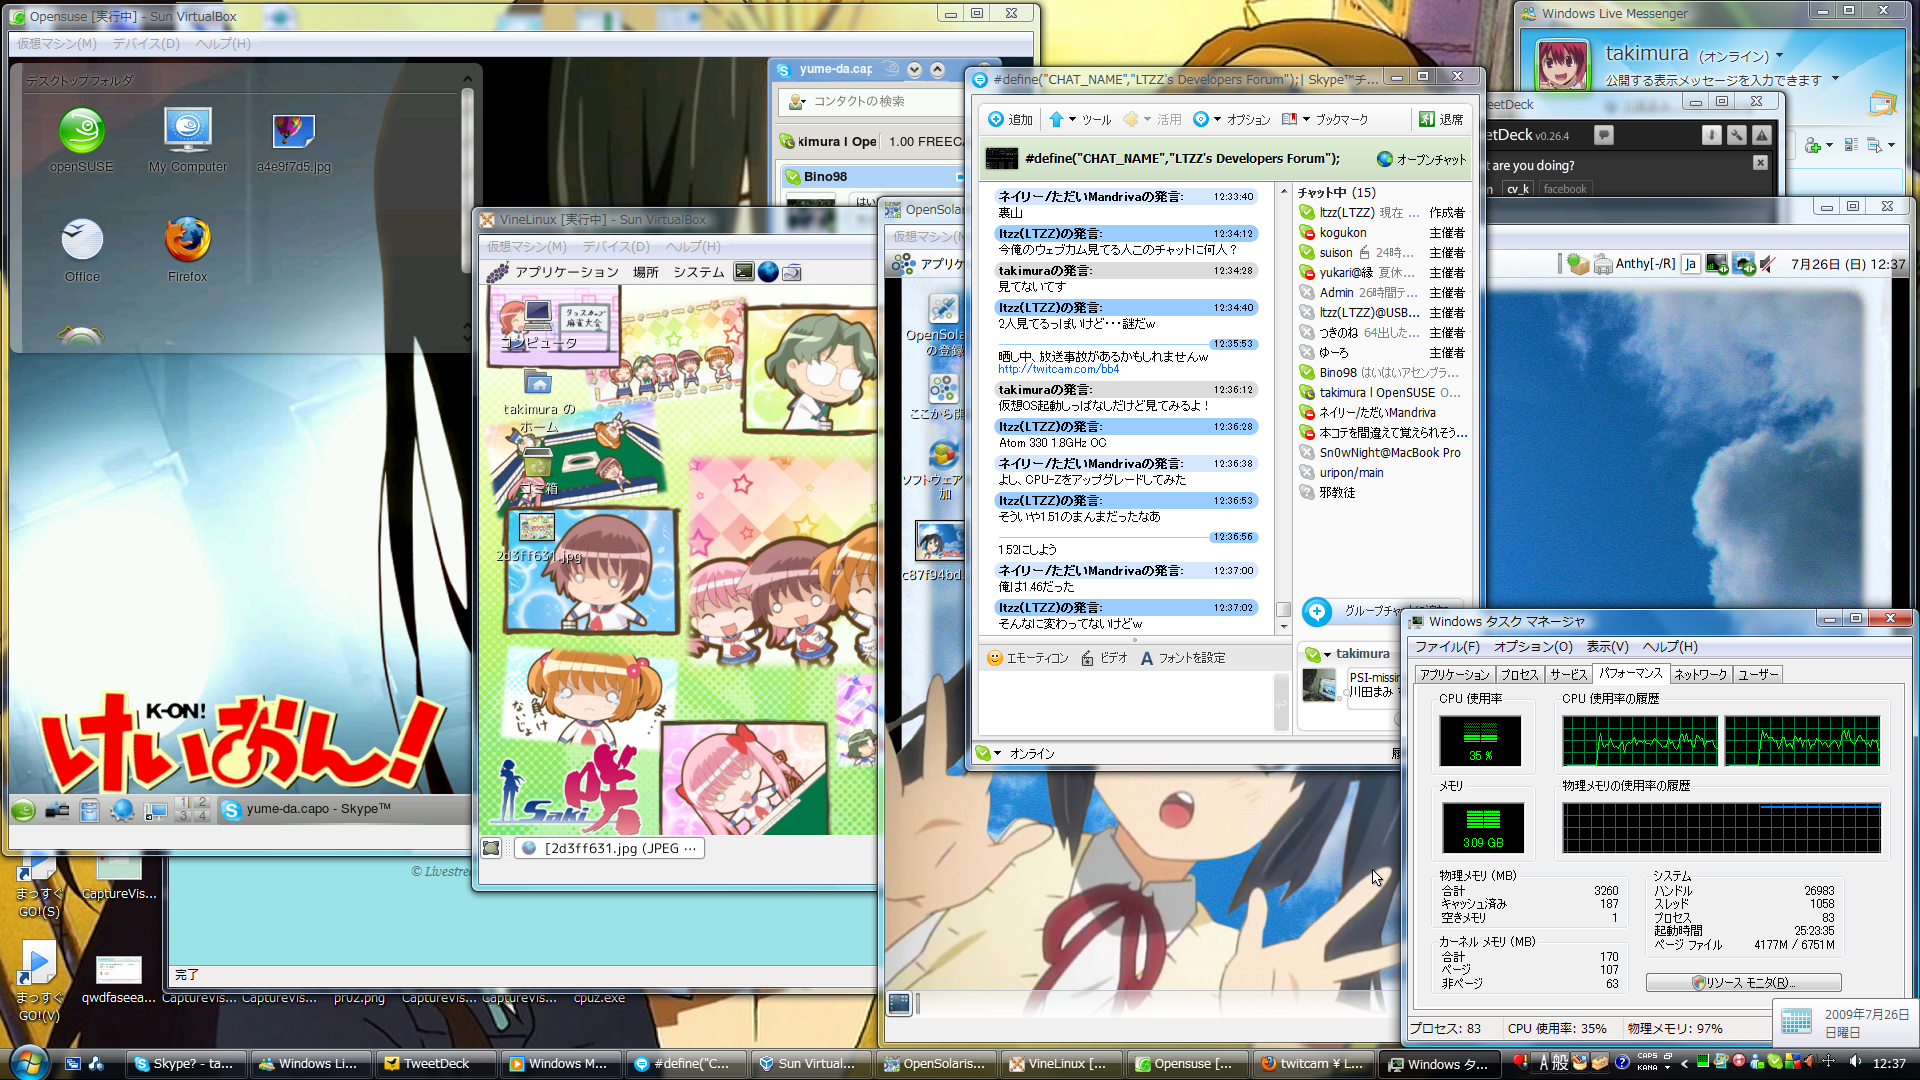The image size is (1920, 1080).
Task: Switch to プロセス tab in Task Manager
Action: click(1519, 675)
